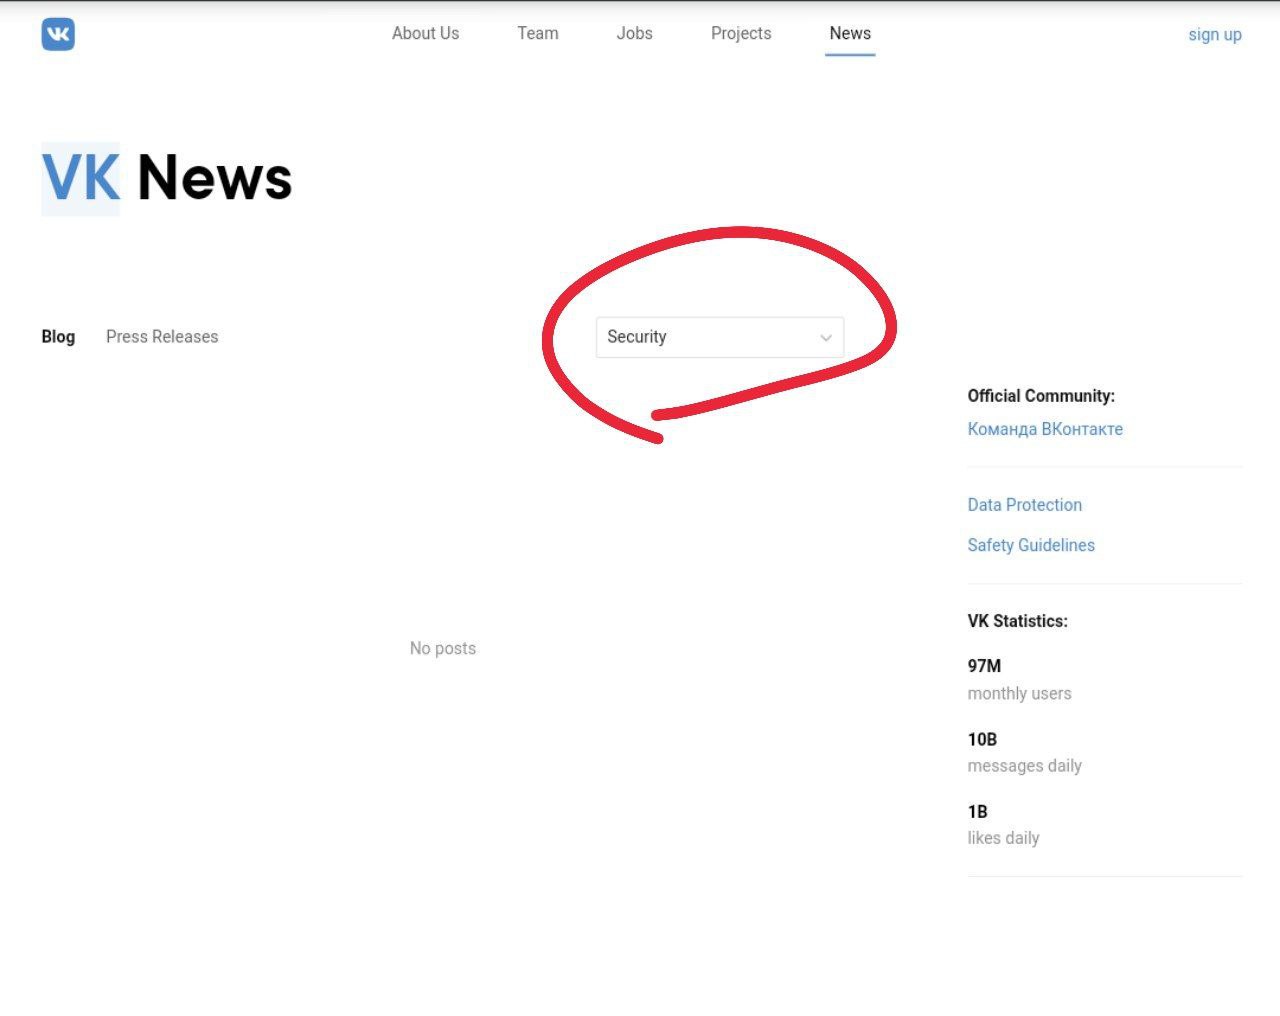
Task: Go to the Team section
Action: (538, 33)
